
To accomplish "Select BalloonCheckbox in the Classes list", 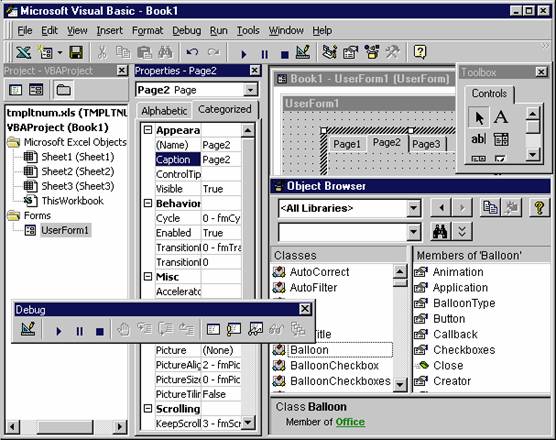I will point(334,366).
